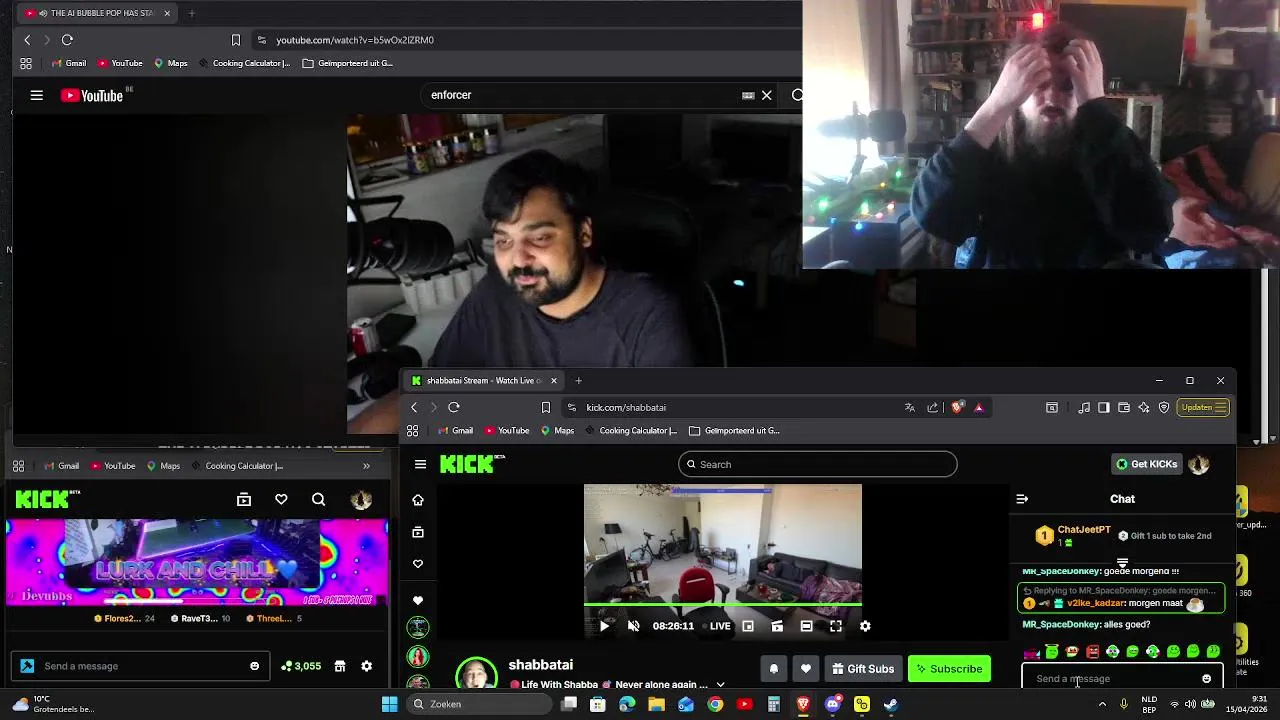Image resolution: width=1280 pixels, height=720 pixels.
Task: Play the shabbatai stream video
Action: coord(604,626)
